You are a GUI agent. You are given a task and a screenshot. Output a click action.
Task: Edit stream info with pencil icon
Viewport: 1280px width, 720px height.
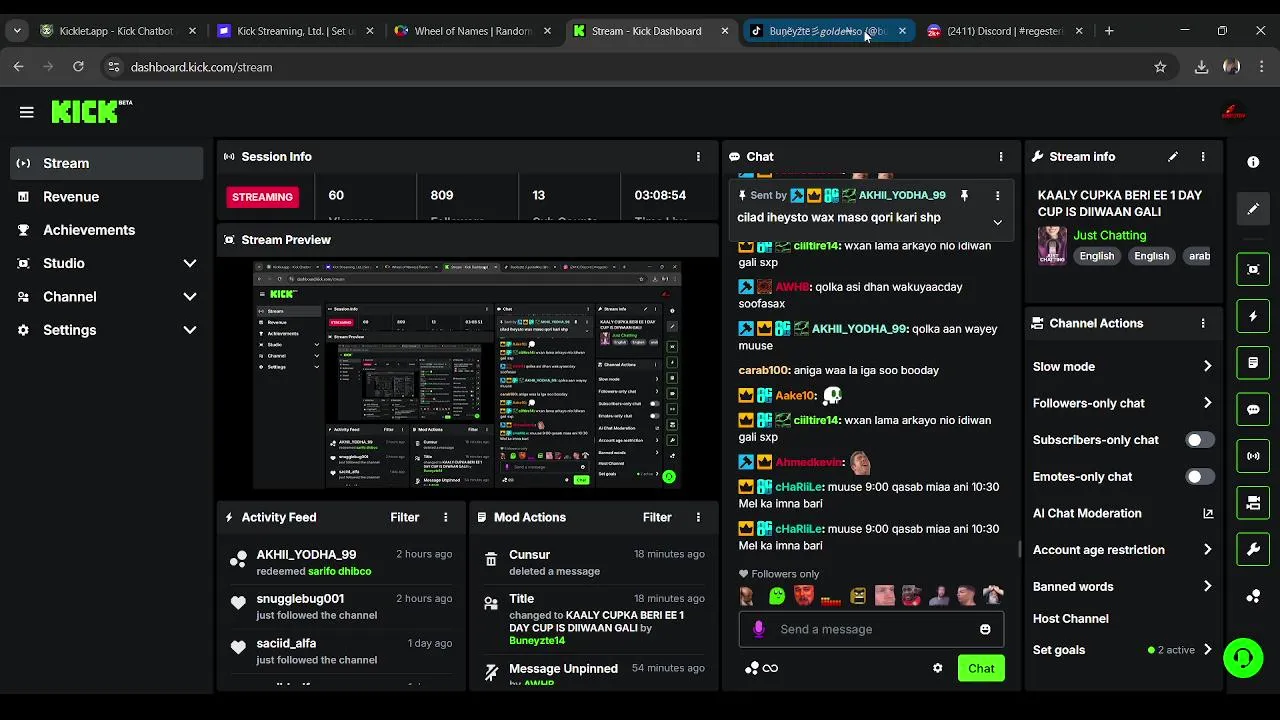[1173, 157]
